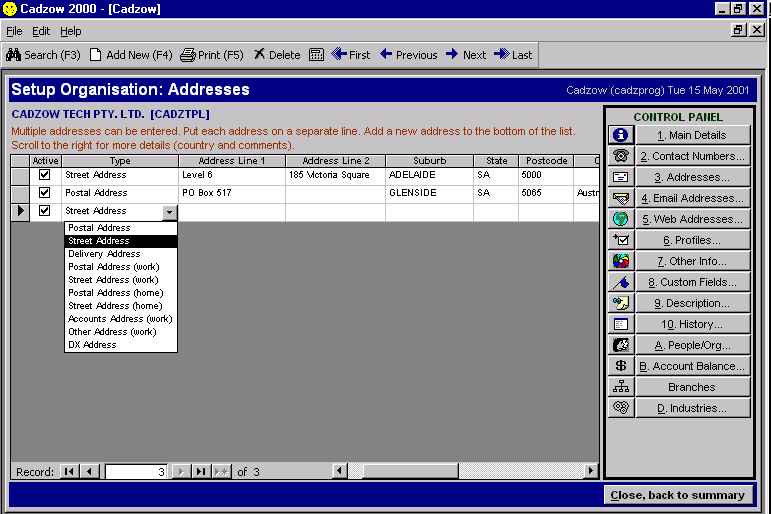Click the Branches hierarchy icon
Screen dimensions: 771x514
621,387
